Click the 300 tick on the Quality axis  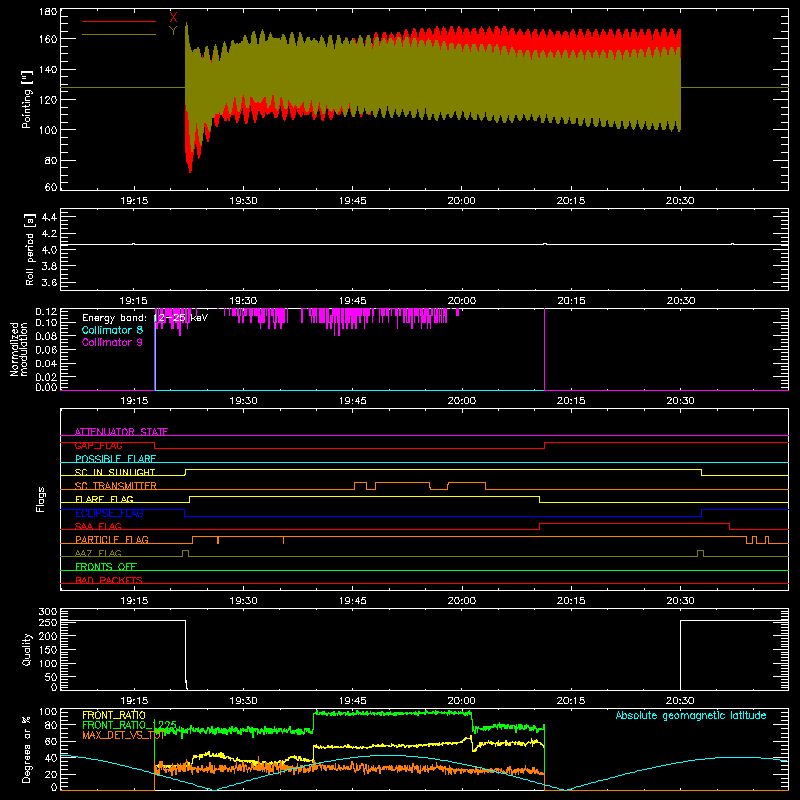pyautogui.click(x=48, y=611)
